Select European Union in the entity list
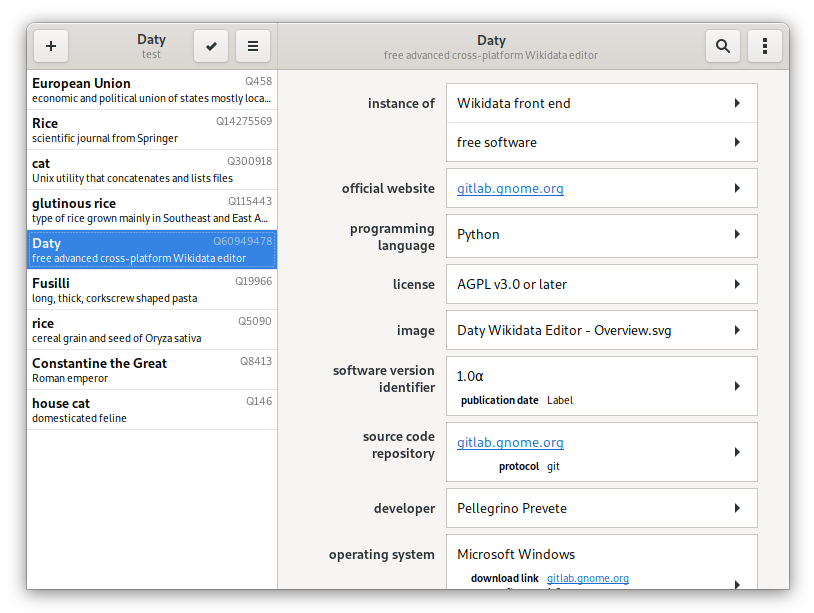Screen dimensions: 814x613 (x=152, y=90)
